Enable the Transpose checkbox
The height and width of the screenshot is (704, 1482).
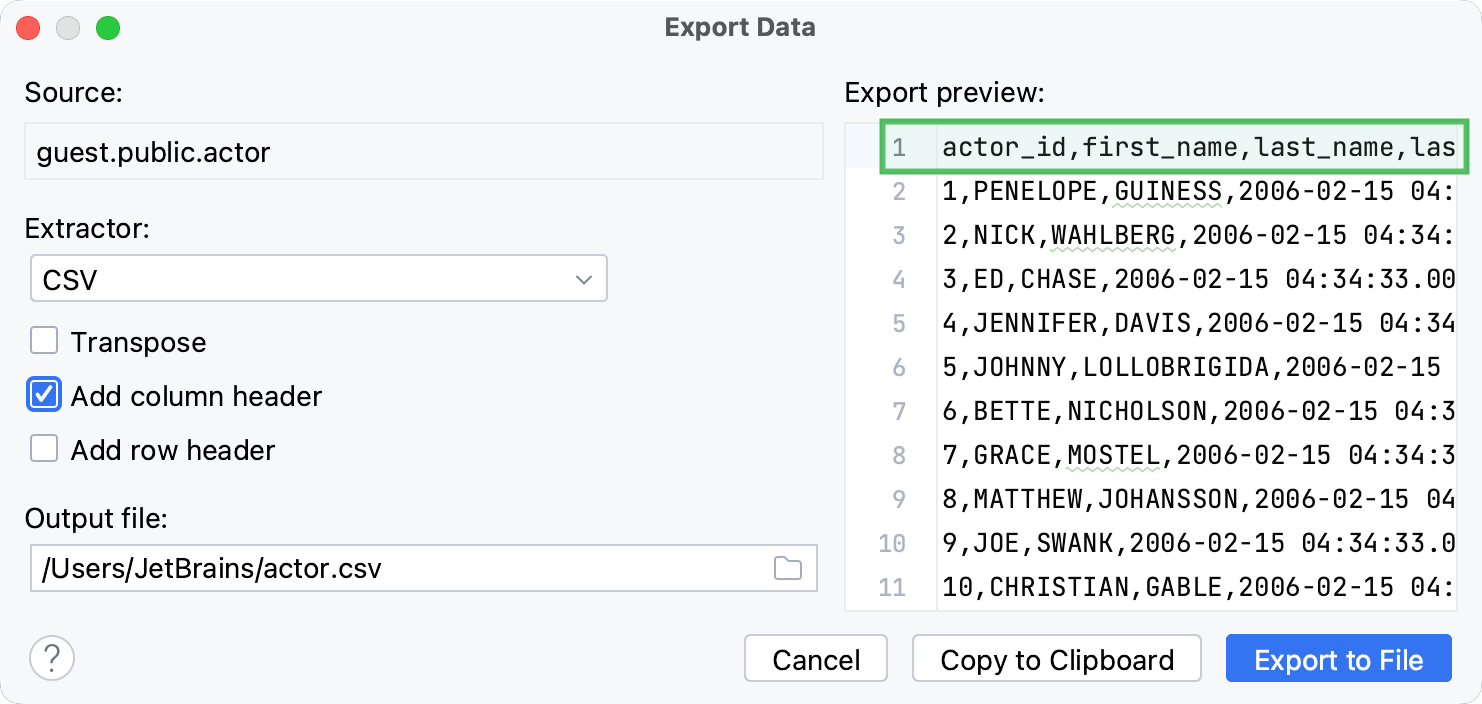pos(44,341)
